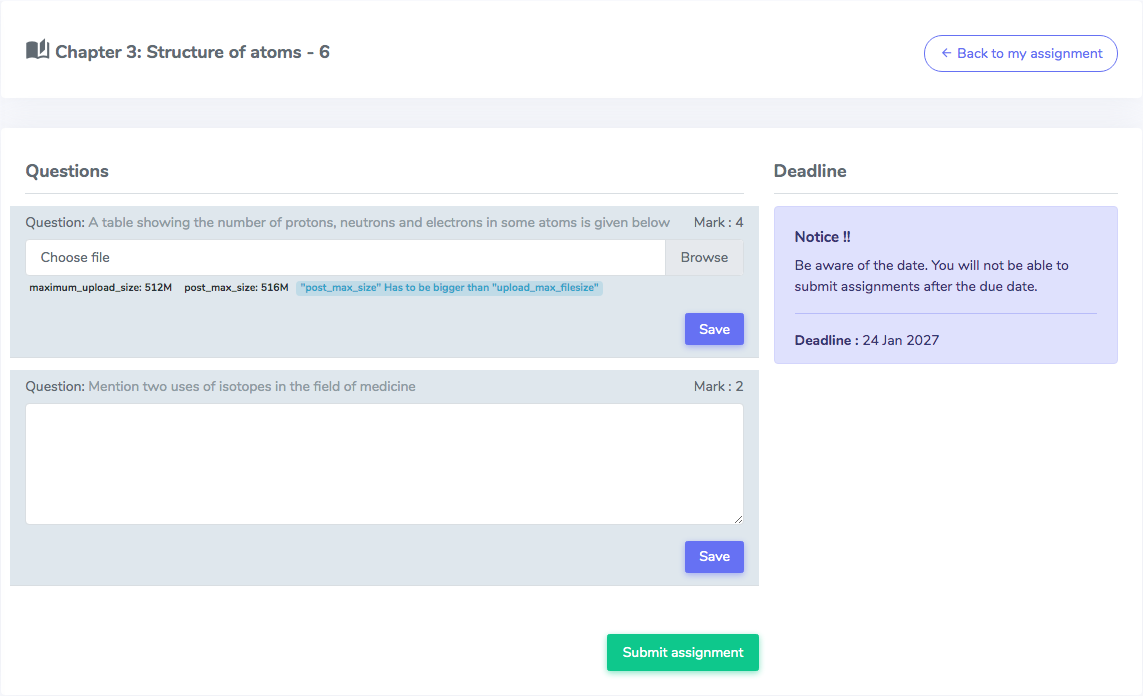Submit the assignment
Viewport: 1143px width, 696px height.
(x=682, y=652)
